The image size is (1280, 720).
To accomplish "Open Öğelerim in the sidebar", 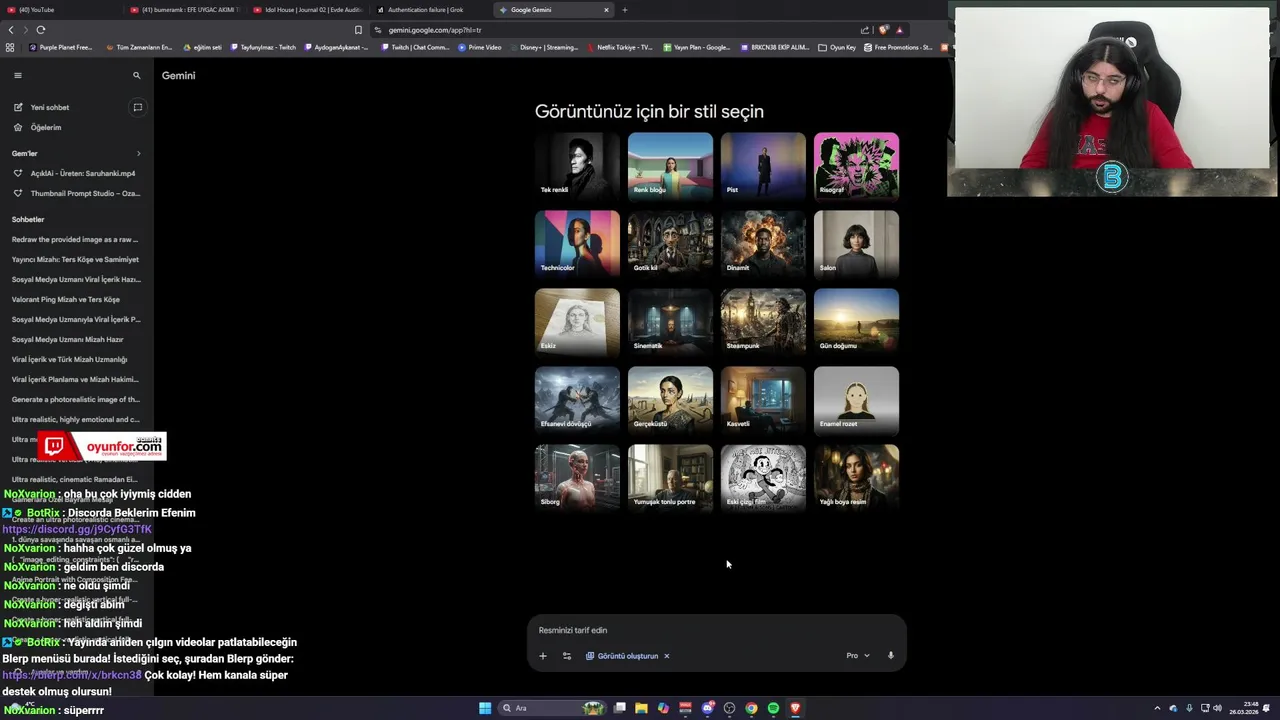I will 46,127.
